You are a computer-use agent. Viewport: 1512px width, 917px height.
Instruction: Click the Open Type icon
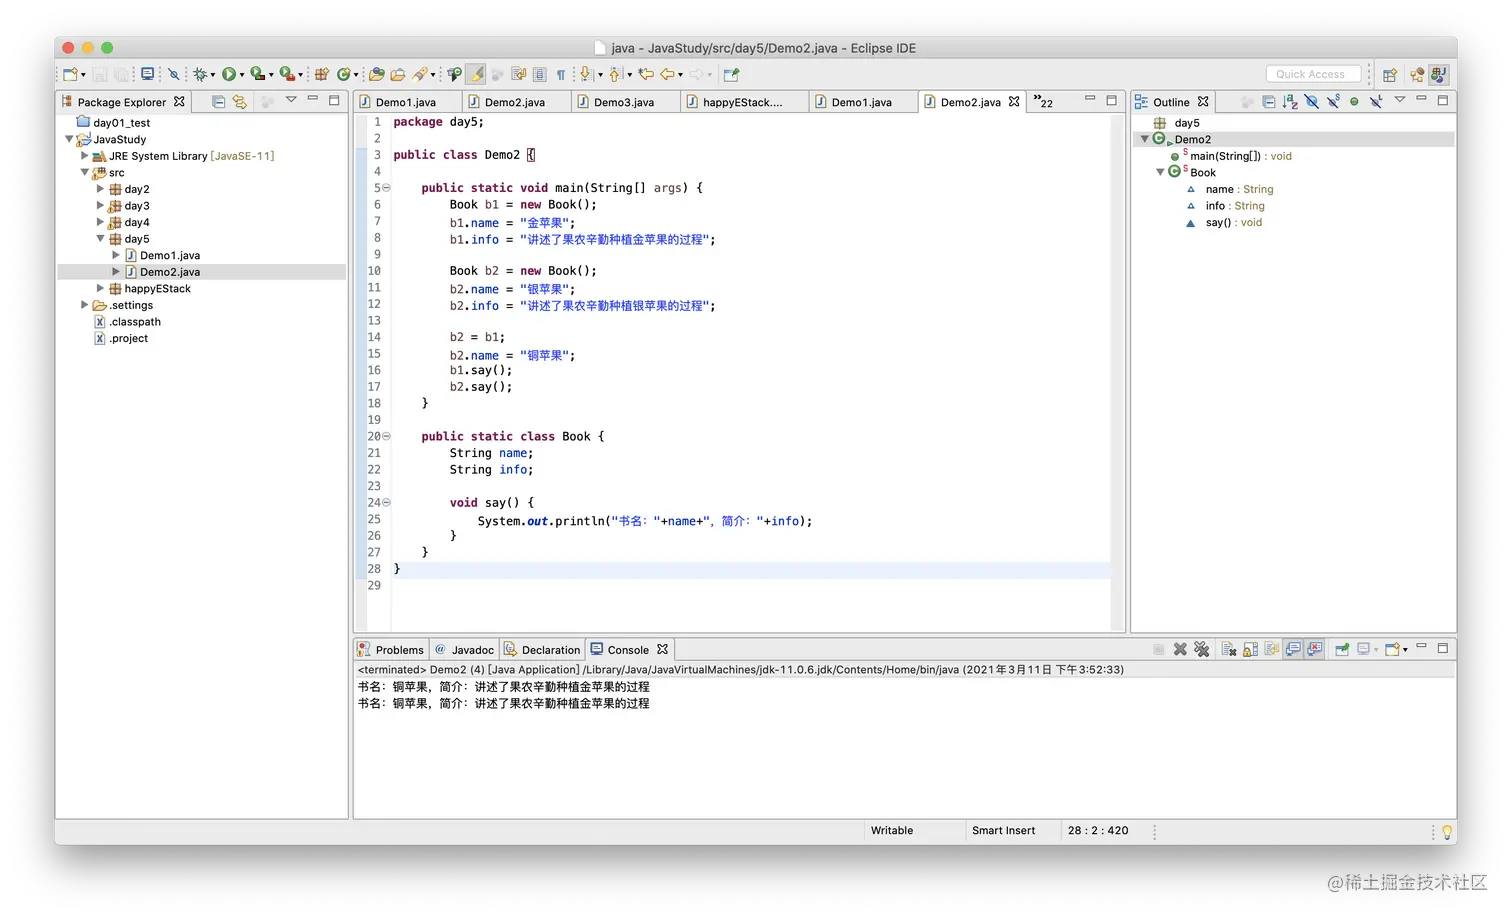(377, 74)
